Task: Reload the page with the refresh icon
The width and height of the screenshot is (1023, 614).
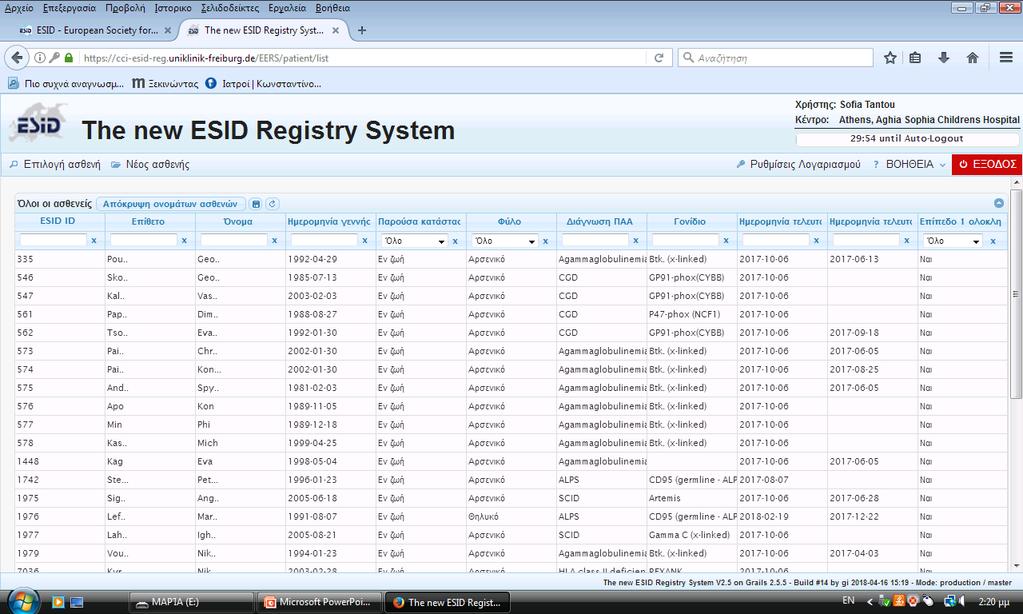Action: 659,57
